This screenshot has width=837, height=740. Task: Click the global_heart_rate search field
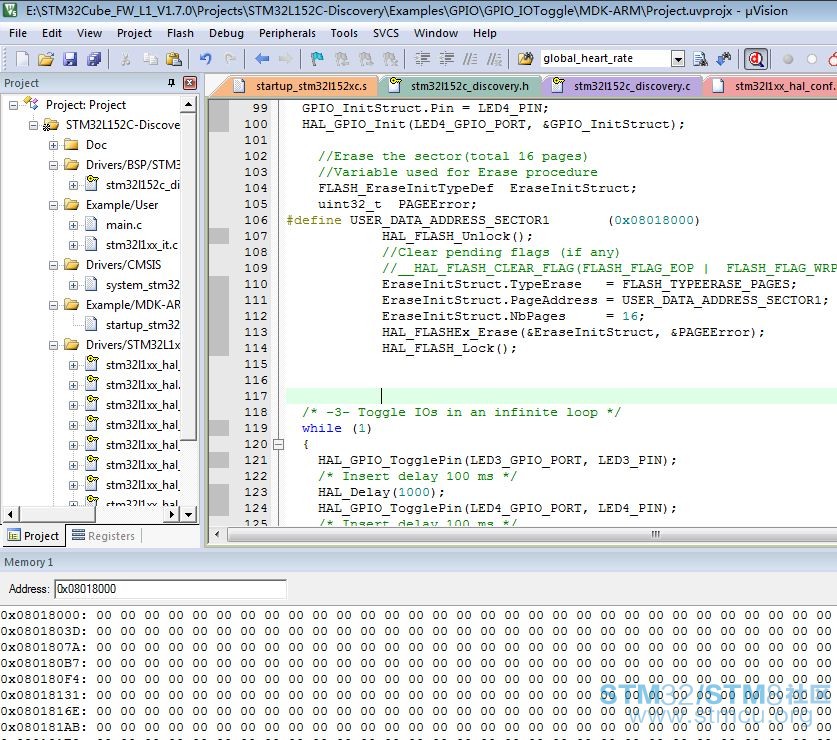(x=605, y=59)
